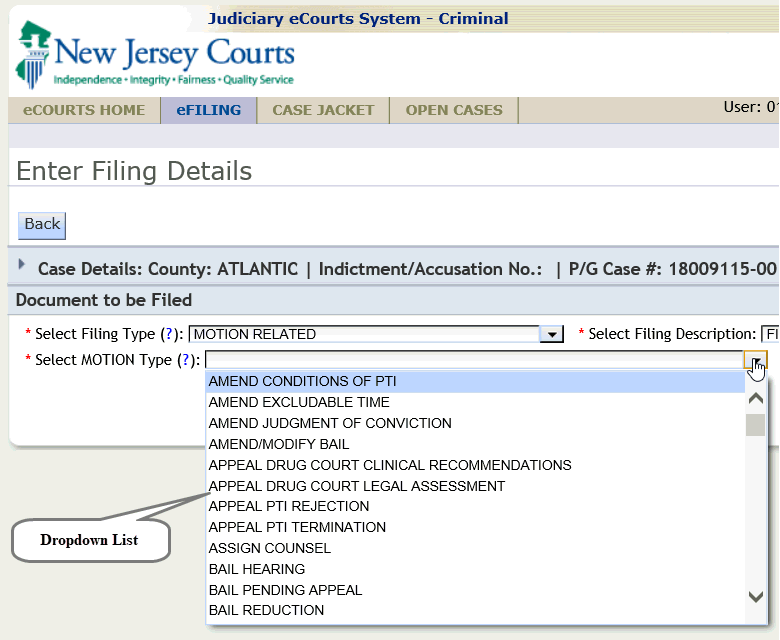Open the OPEN CASES tab
The width and height of the screenshot is (780, 640).
[x=454, y=110]
